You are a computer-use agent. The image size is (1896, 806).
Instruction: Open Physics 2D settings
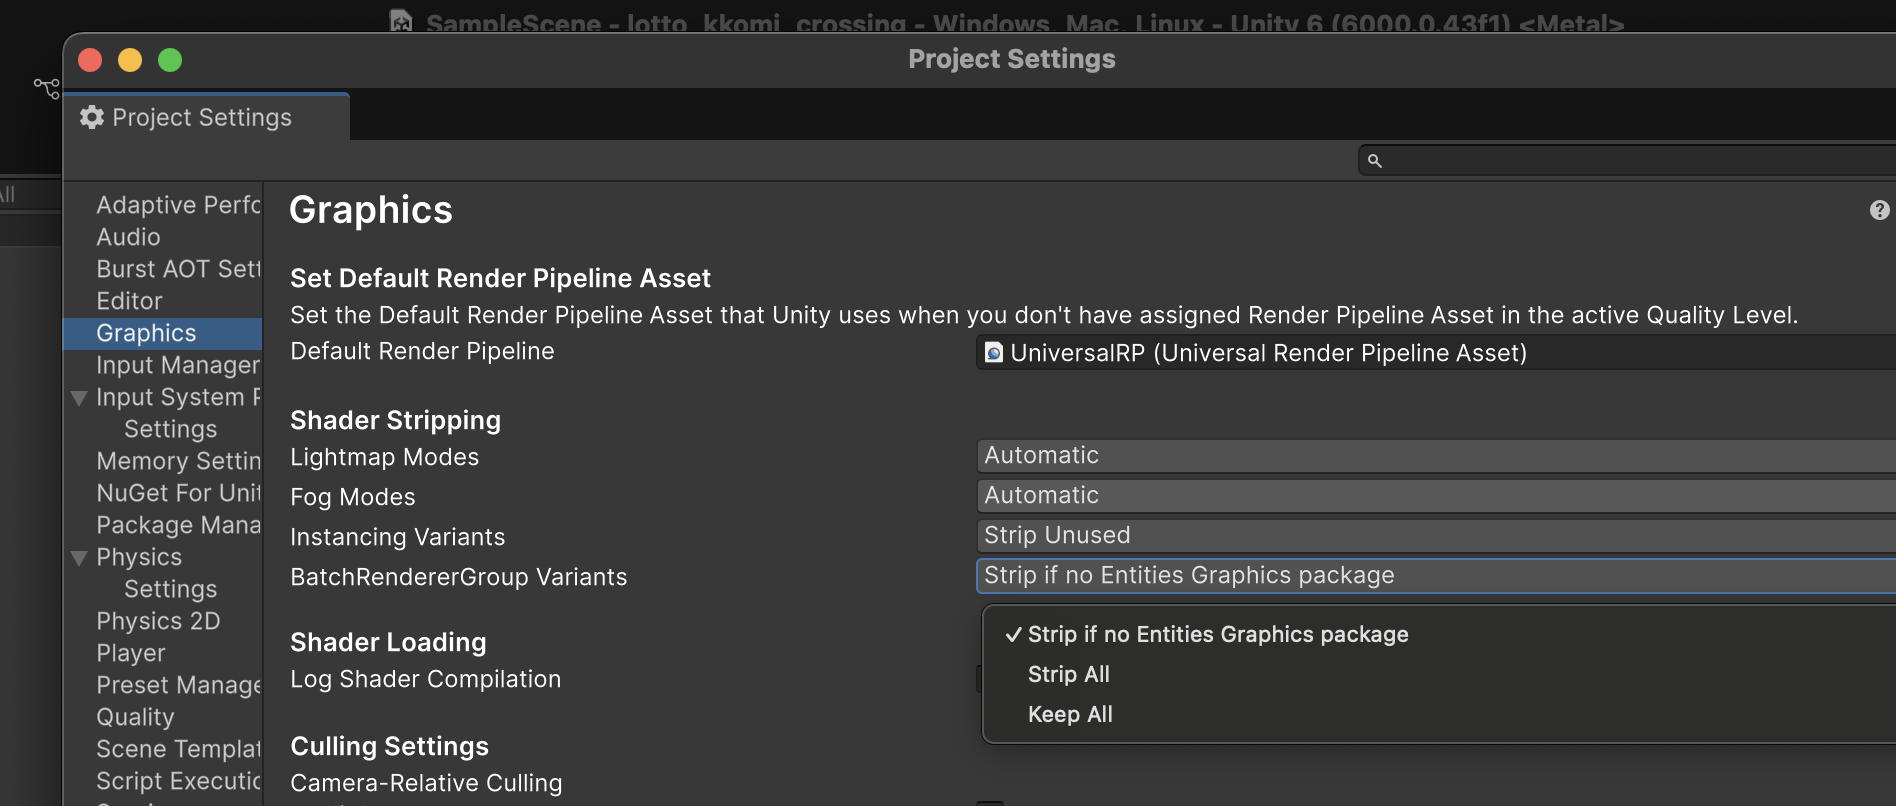coord(158,621)
